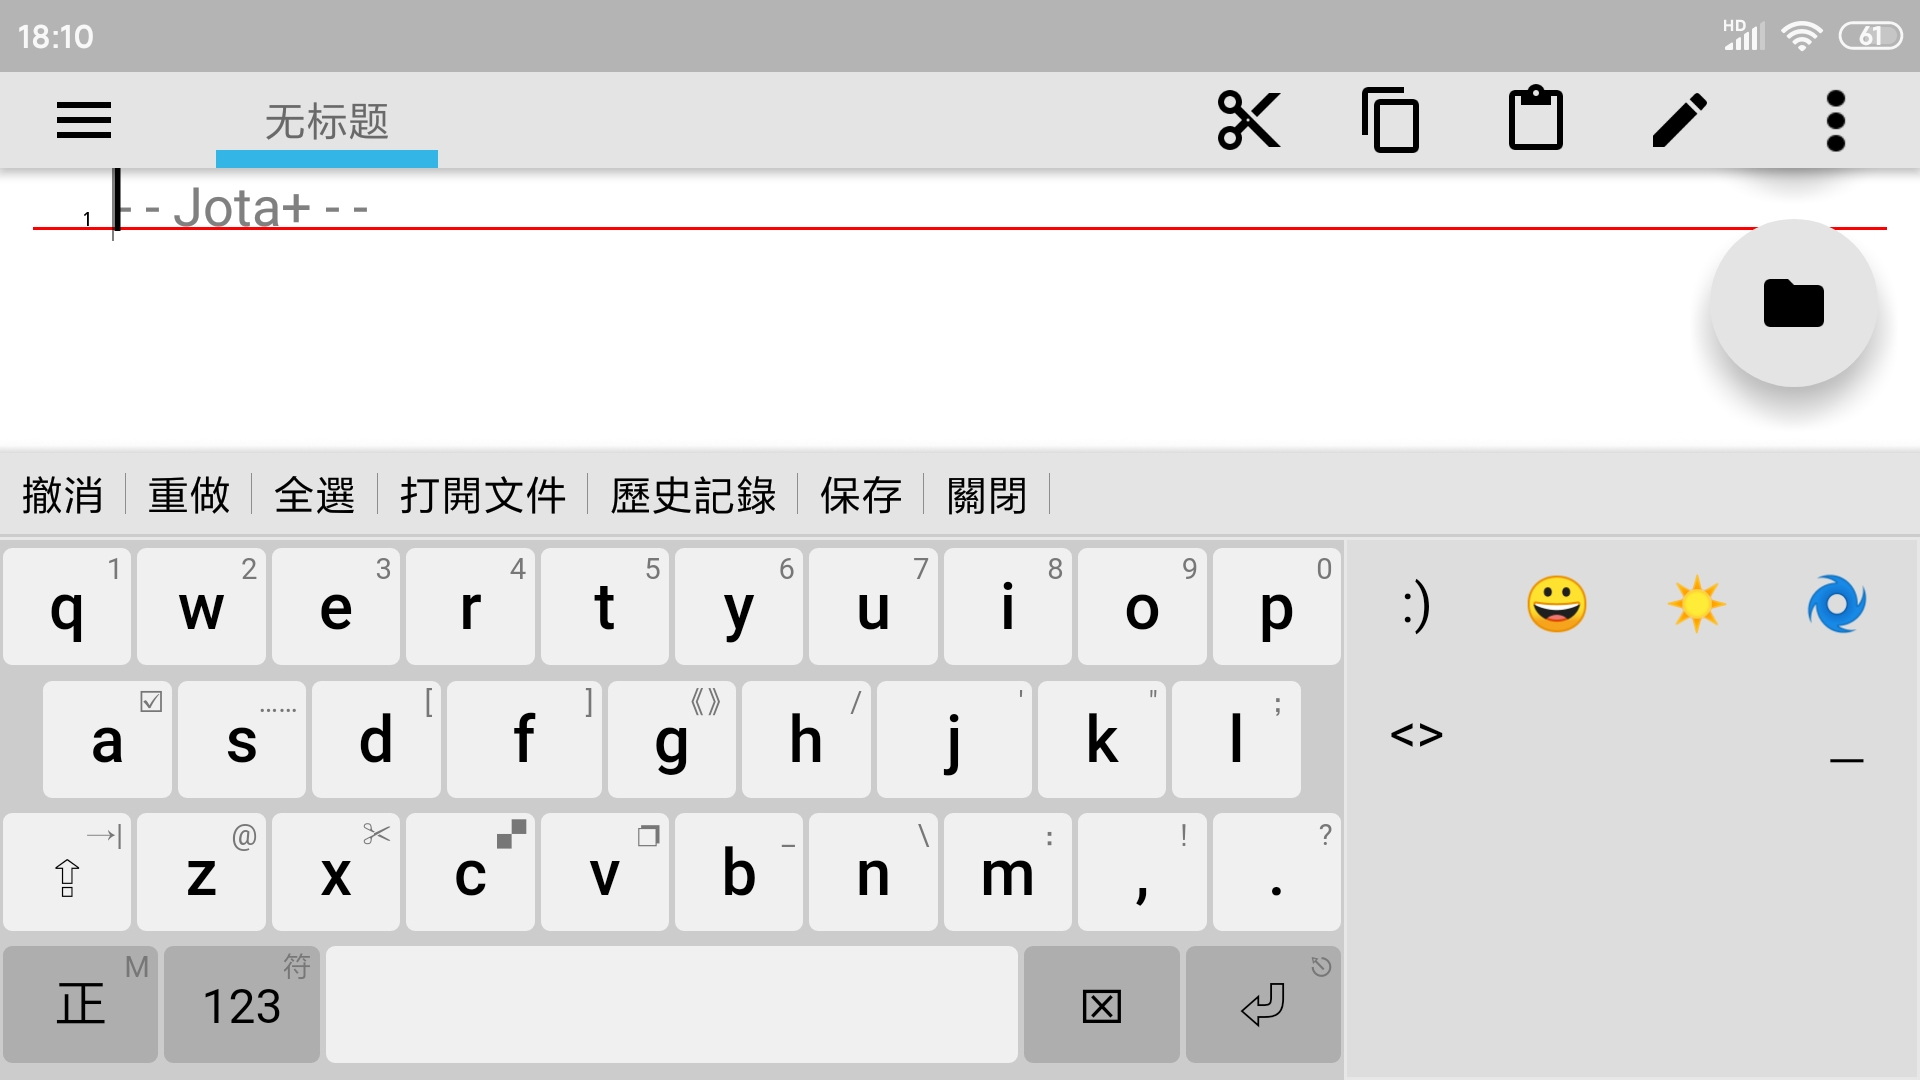Tap the d key
Screen dimensions: 1920x1080
376,740
